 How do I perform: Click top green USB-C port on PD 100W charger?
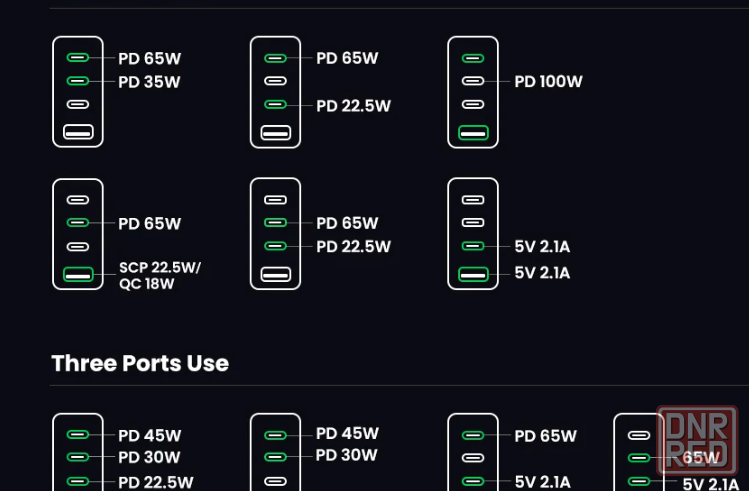(473, 57)
